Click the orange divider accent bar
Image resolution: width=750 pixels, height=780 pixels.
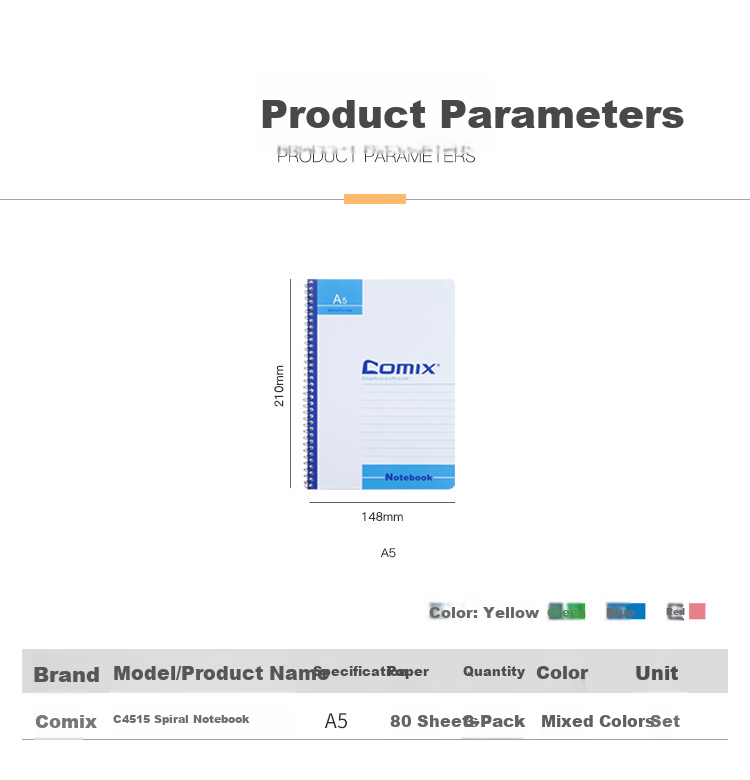(375, 199)
